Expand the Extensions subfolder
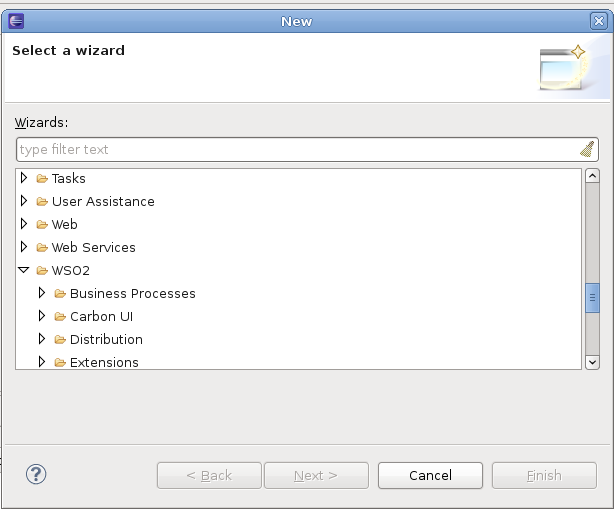 click(42, 362)
